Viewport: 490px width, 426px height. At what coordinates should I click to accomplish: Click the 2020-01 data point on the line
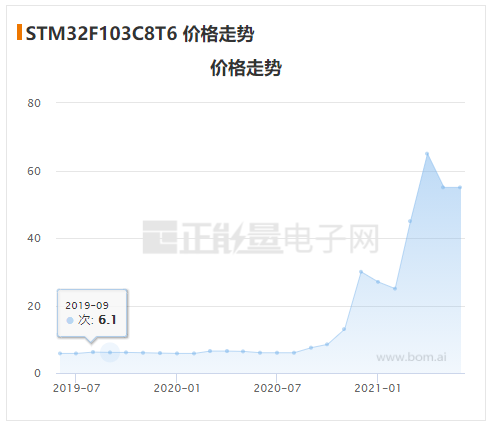(x=177, y=353)
